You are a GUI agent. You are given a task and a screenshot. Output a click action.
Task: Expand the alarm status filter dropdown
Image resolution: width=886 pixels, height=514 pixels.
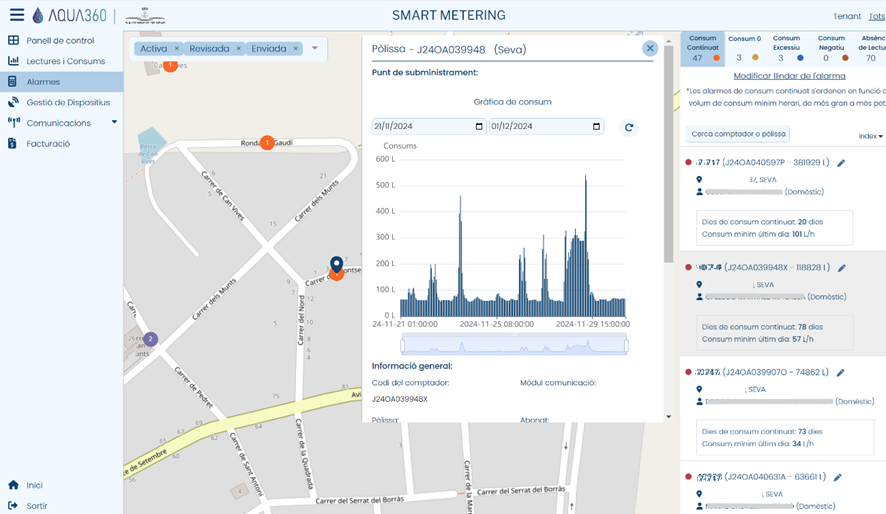click(315, 49)
